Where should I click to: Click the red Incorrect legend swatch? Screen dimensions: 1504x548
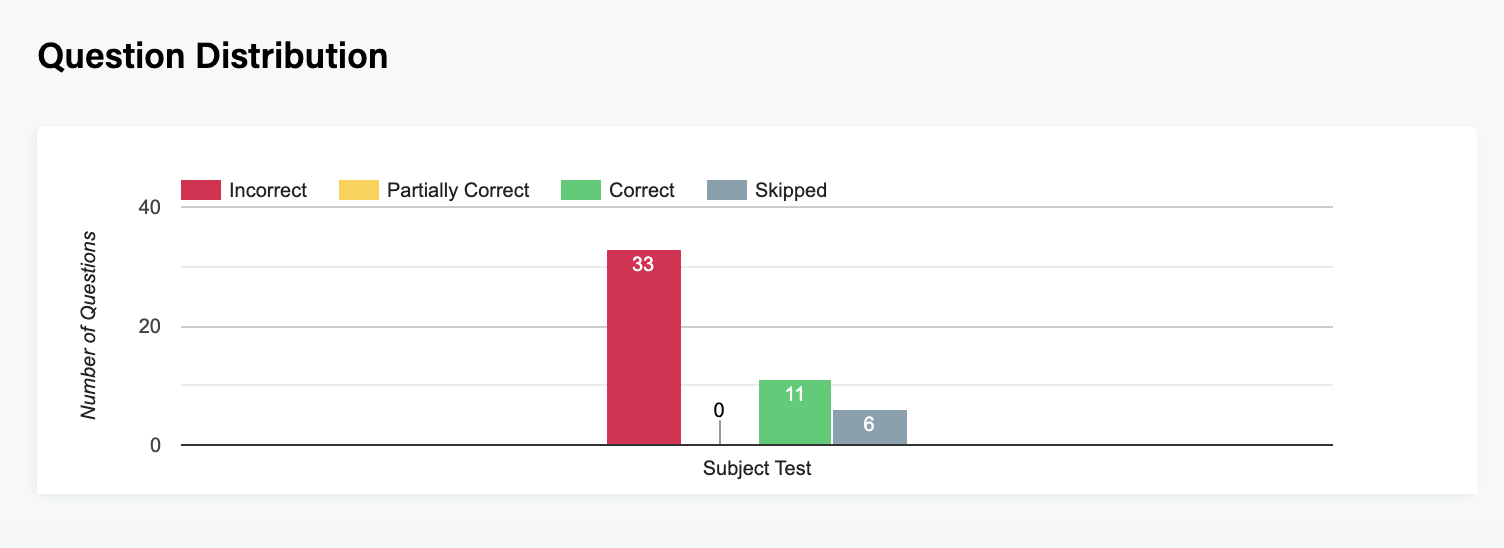200,190
